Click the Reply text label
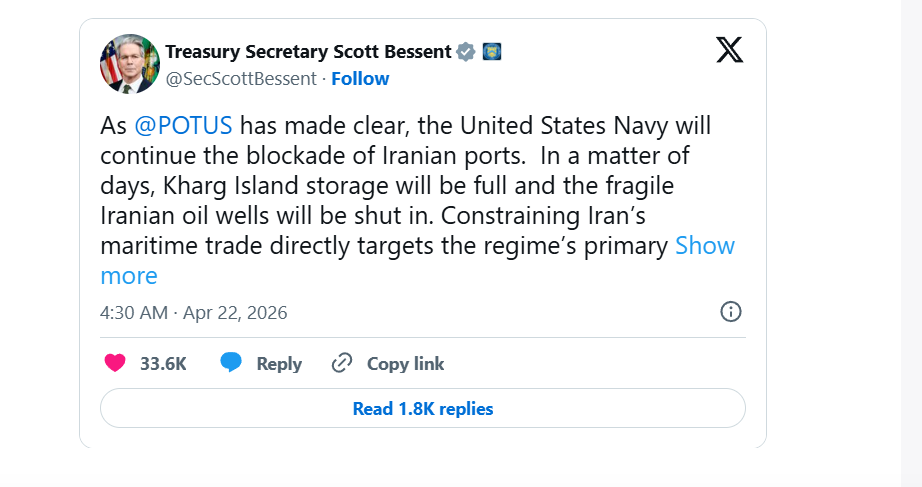Viewport: 922px width, 487px height. 279,364
